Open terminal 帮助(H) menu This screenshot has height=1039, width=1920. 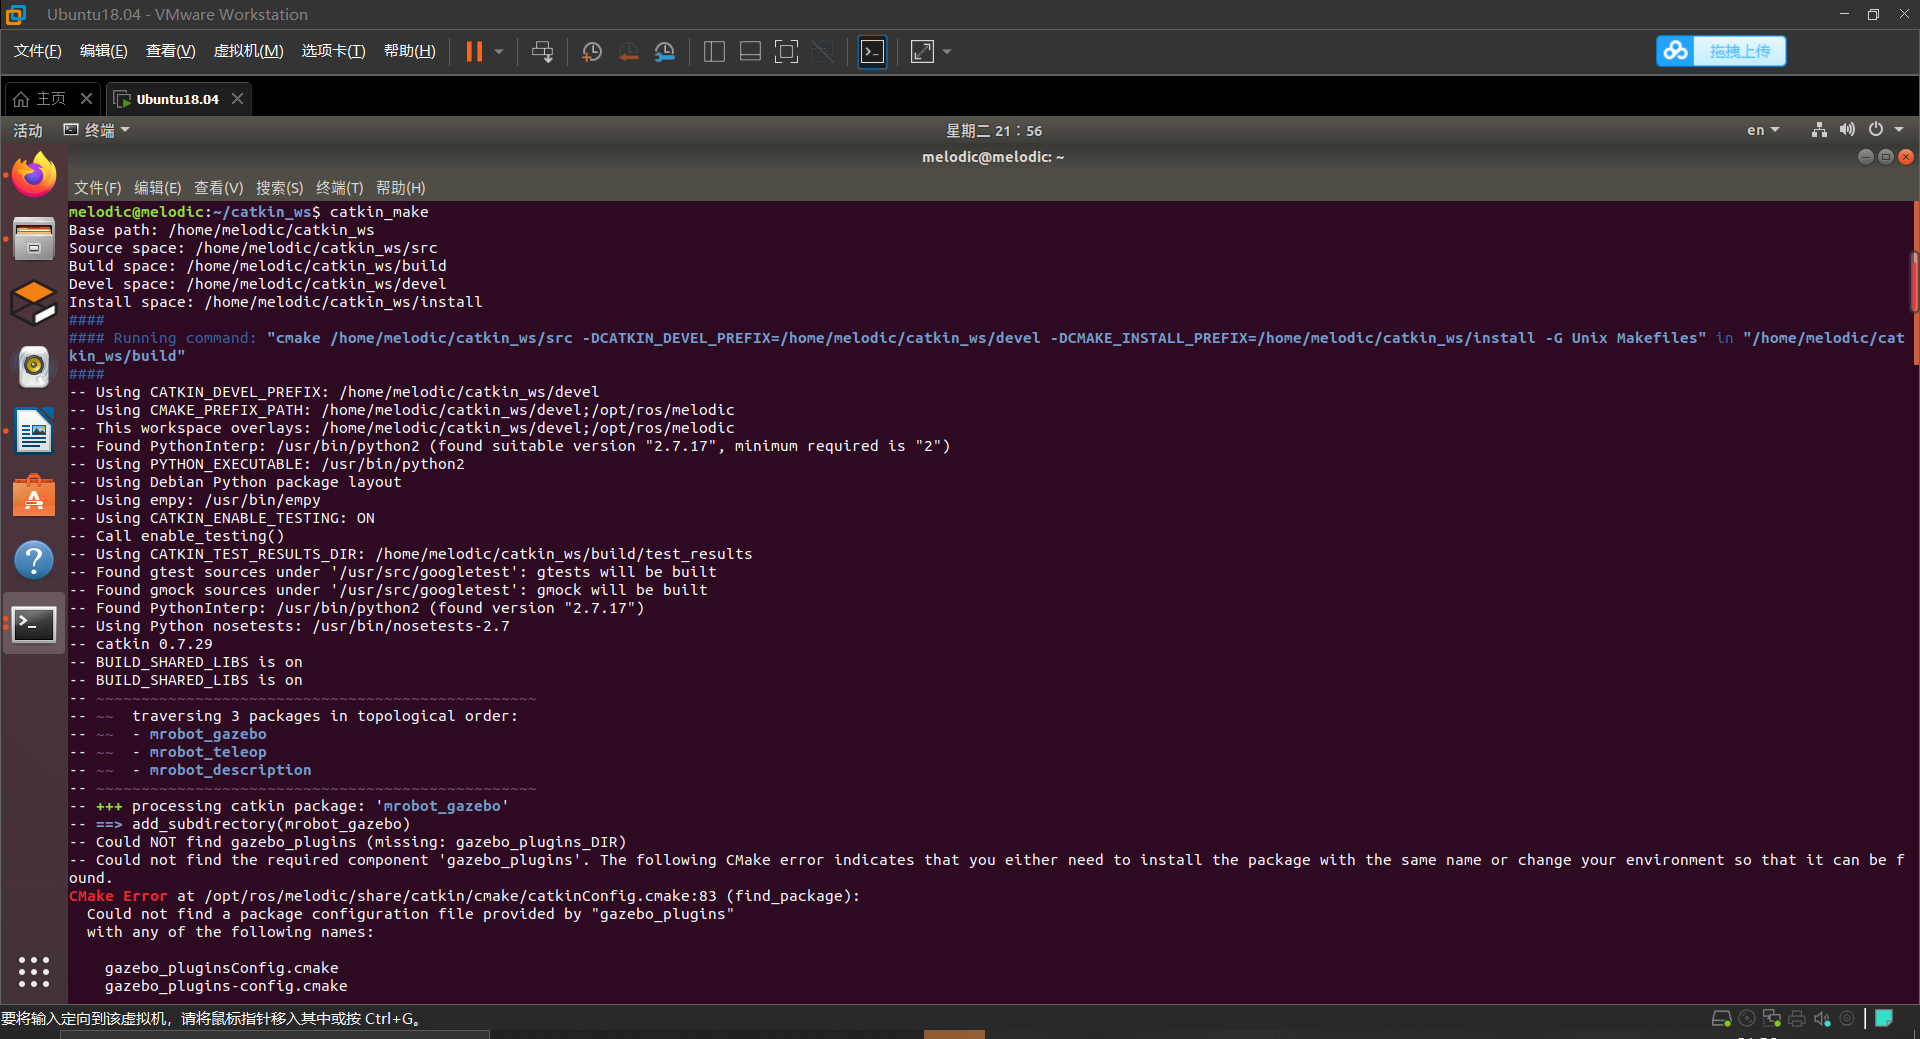[x=400, y=188]
